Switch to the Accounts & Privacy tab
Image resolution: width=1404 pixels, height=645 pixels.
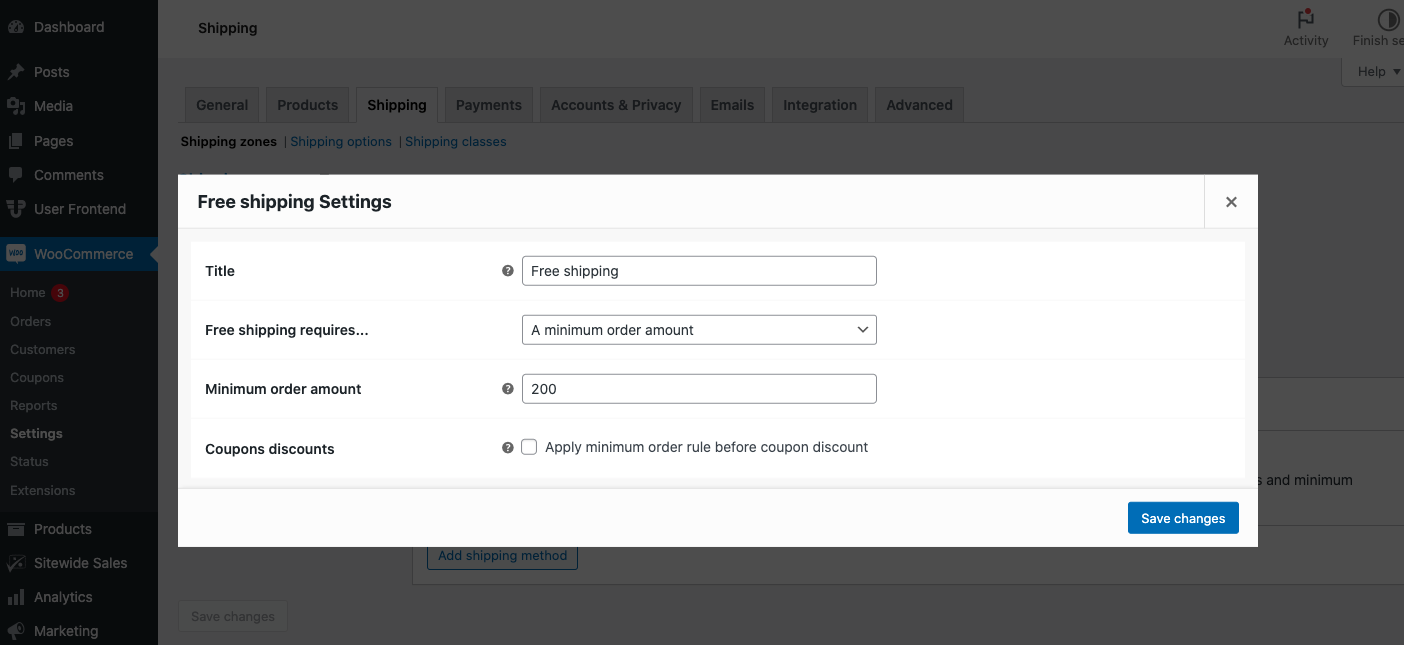[x=615, y=104]
